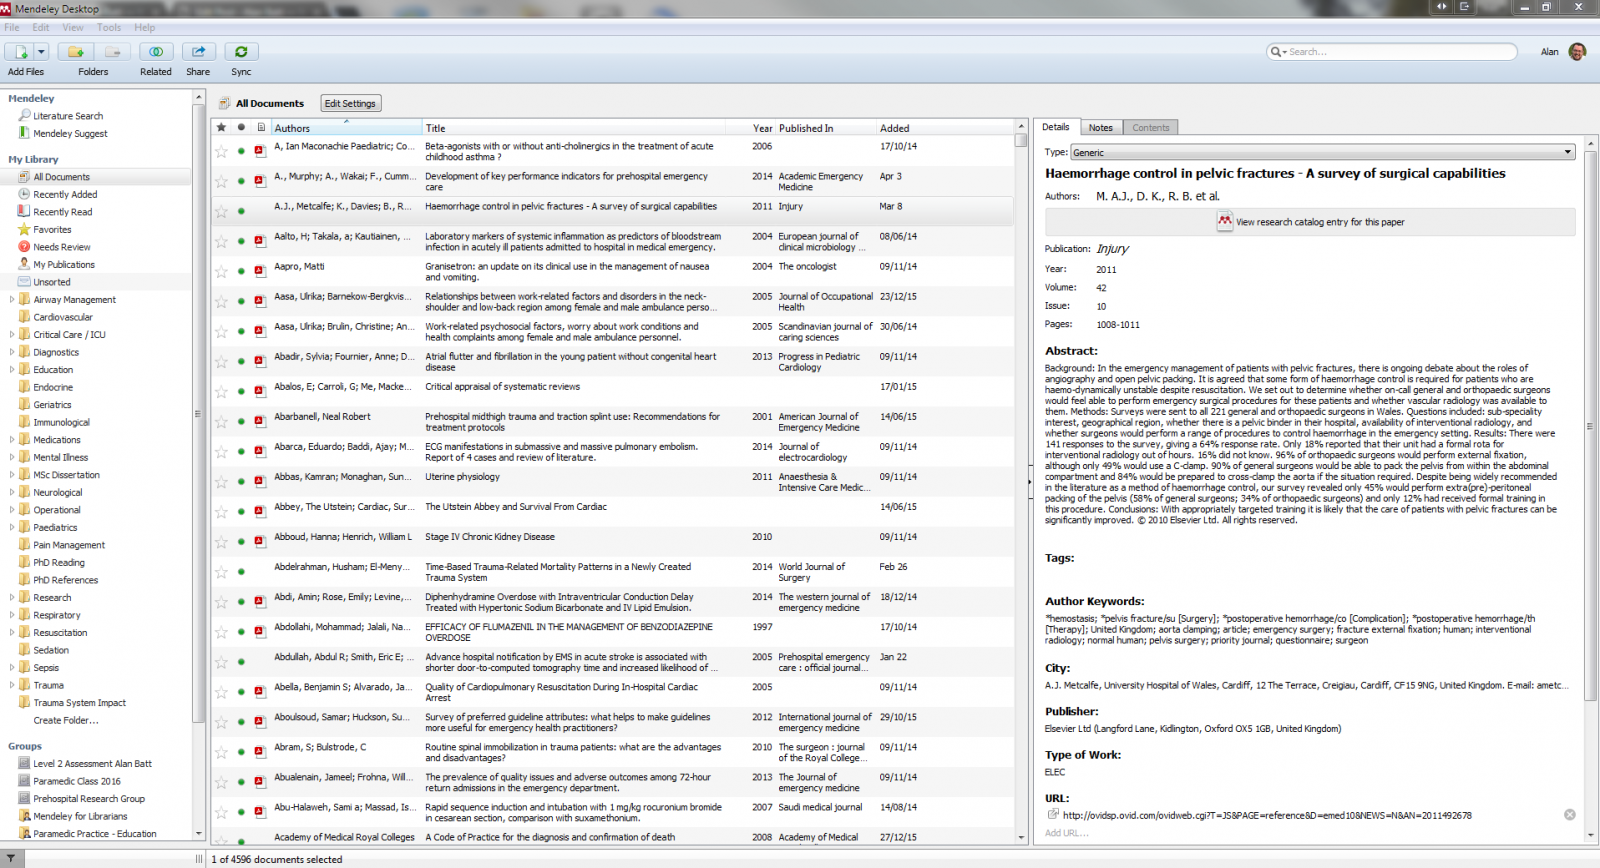Favorite the Granisetron update paper by Aapro
This screenshot has height=868, width=1600.
click(x=221, y=271)
